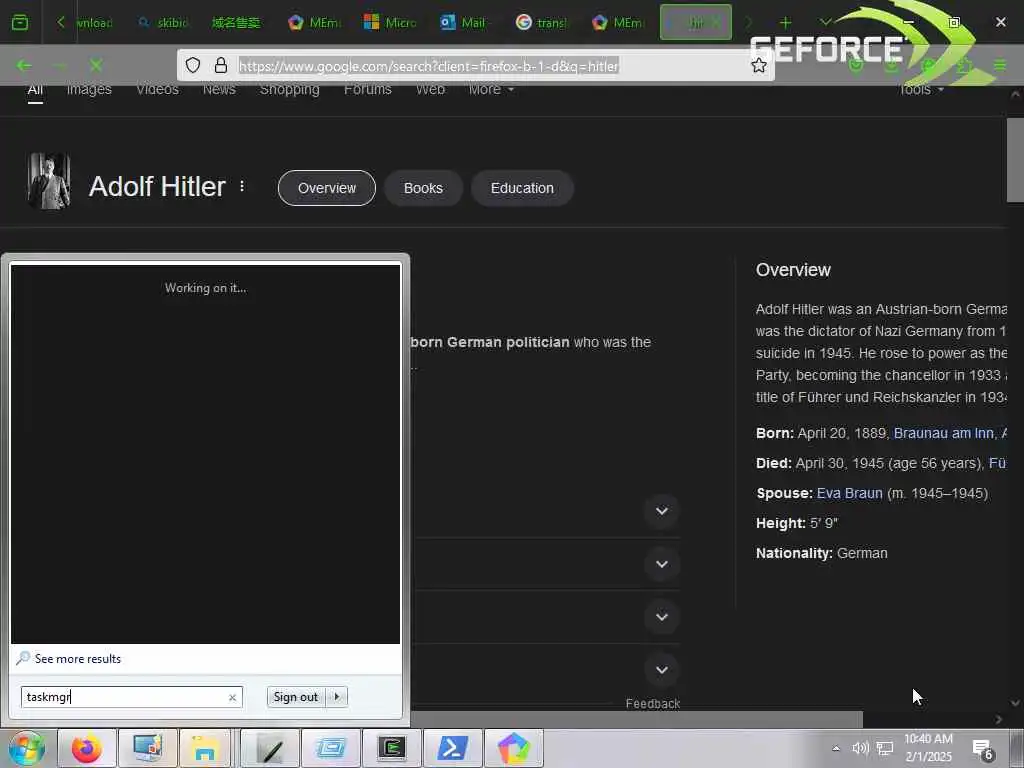Image resolution: width=1024 pixels, height=768 pixels.
Task: Click the Adolf Hitler portrait thumbnail
Action: point(49,182)
